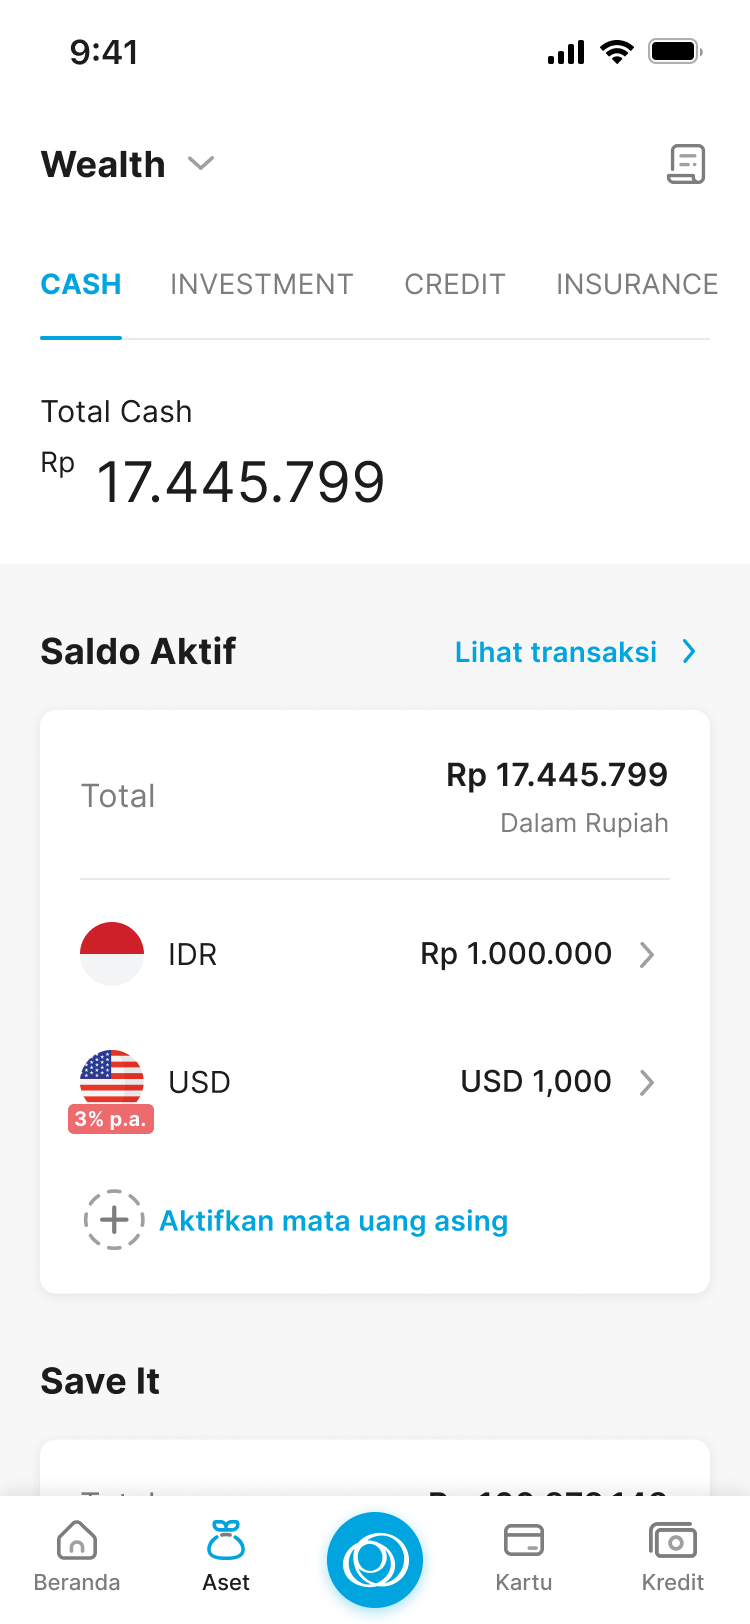Tap the US flag icon

pyautogui.click(x=112, y=1076)
